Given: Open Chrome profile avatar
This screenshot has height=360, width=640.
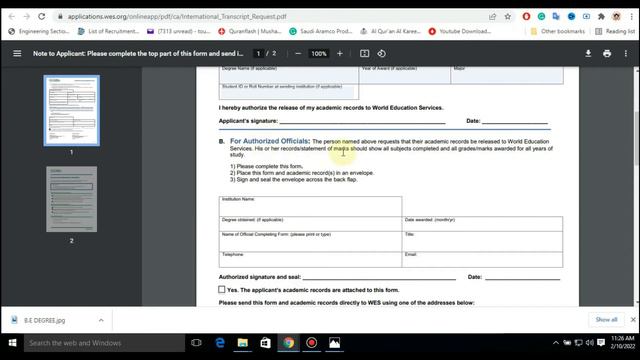Looking at the screenshot, I should point(616,16).
